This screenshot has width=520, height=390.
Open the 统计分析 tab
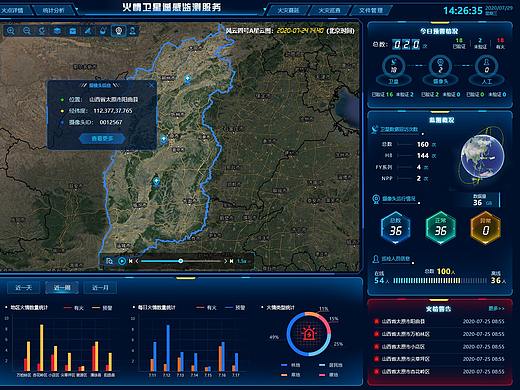54,11
